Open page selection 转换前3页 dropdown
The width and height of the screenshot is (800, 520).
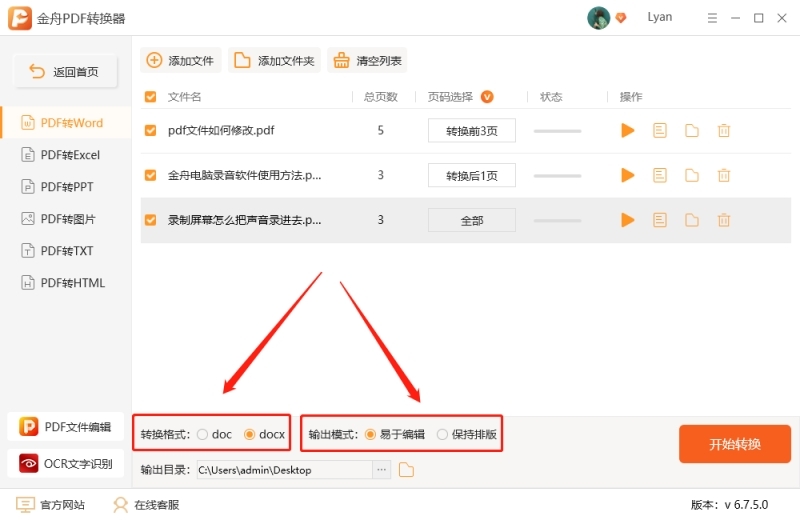(x=471, y=131)
